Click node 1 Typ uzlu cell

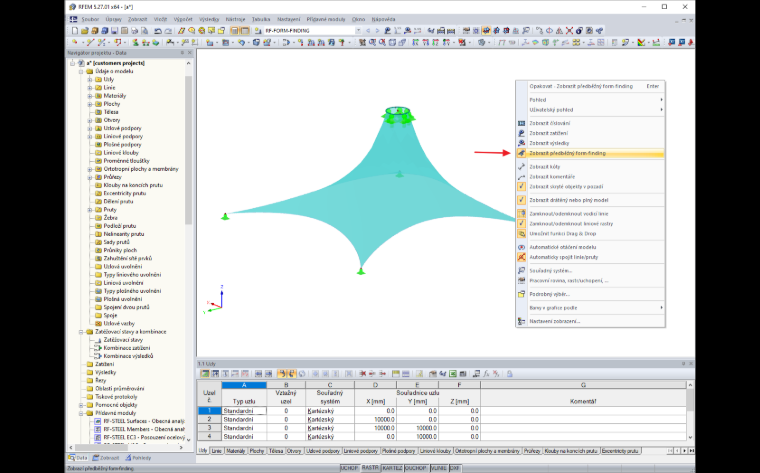(244, 411)
